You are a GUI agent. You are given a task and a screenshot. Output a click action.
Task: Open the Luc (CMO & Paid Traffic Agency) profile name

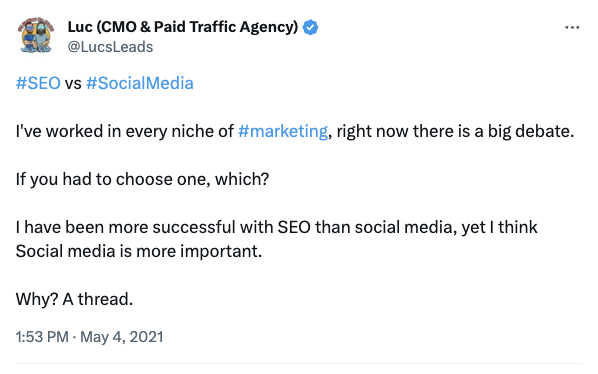click(x=183, y=27)
